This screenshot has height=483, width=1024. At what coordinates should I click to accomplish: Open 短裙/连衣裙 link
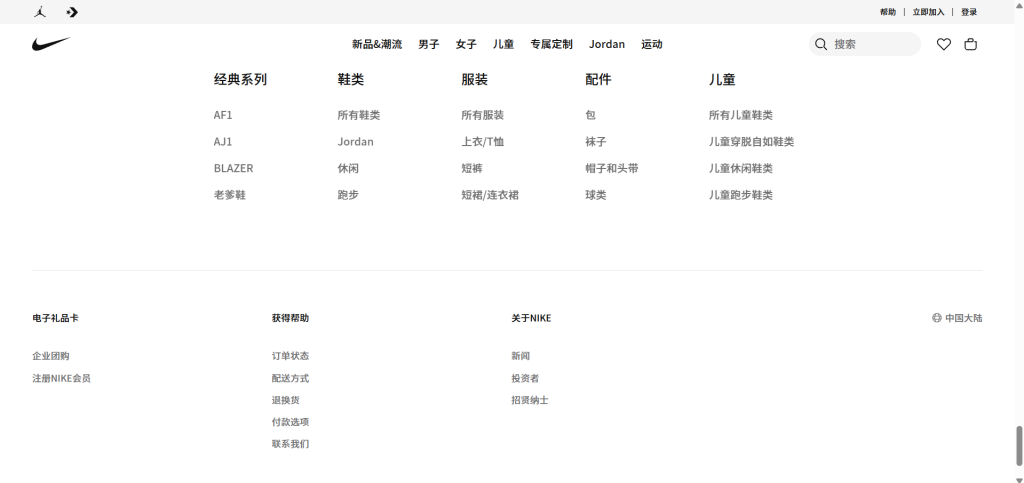[490, 195]
